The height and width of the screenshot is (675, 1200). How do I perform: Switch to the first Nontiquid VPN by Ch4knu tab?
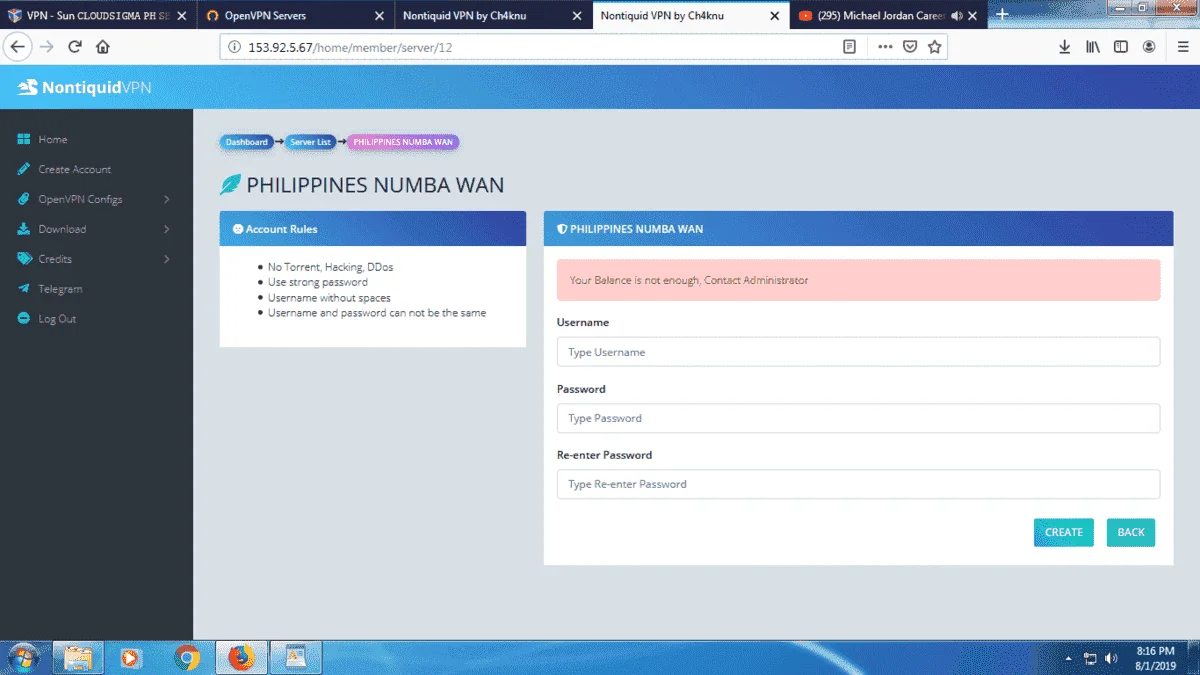point(492,16)
